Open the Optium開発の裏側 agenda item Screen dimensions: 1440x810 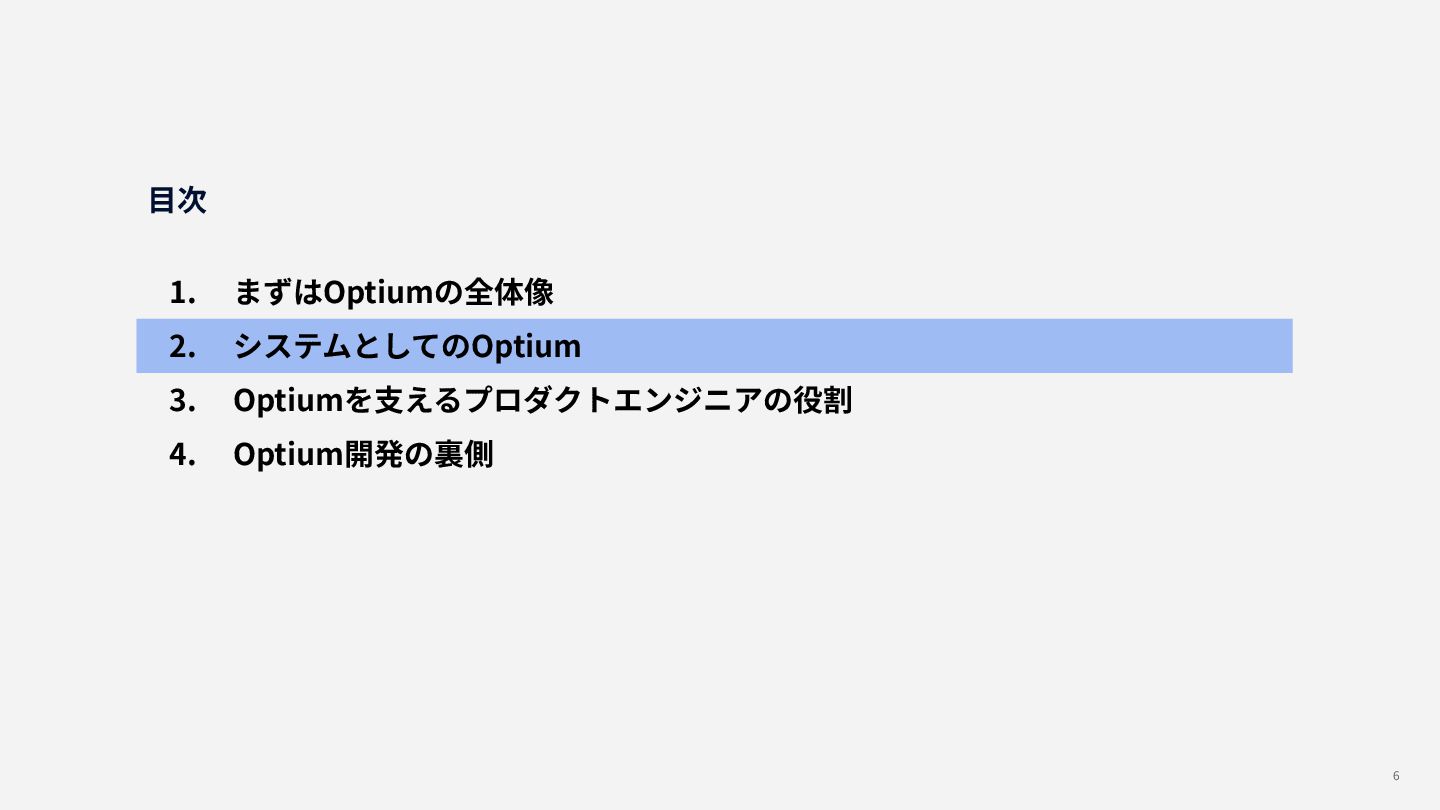click(363, 455)
